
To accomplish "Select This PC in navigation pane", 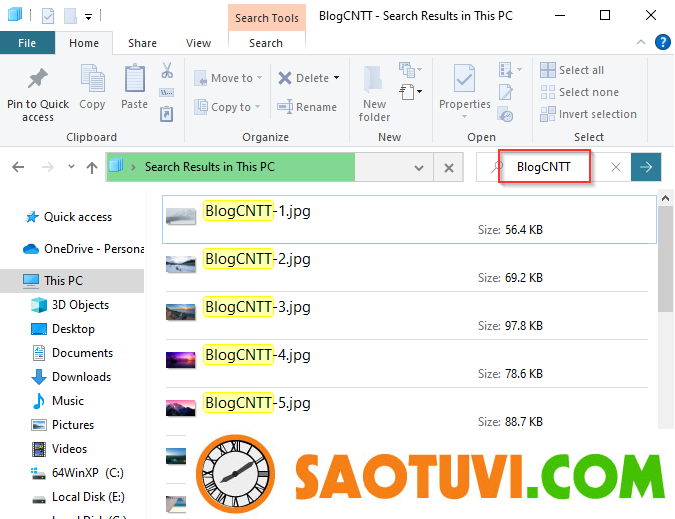I will point(72,281).
